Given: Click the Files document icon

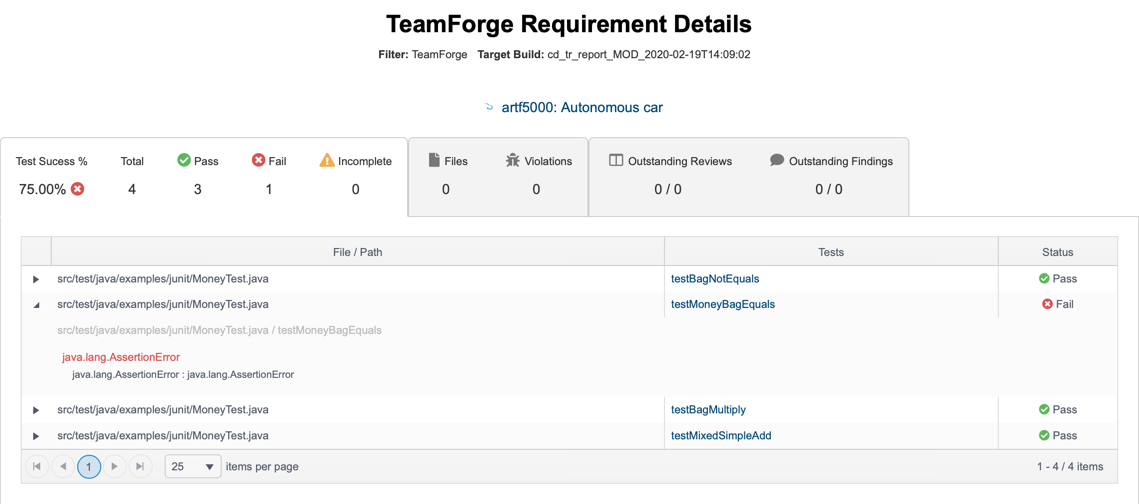Looking at the screenshot, I should (434, 160).
